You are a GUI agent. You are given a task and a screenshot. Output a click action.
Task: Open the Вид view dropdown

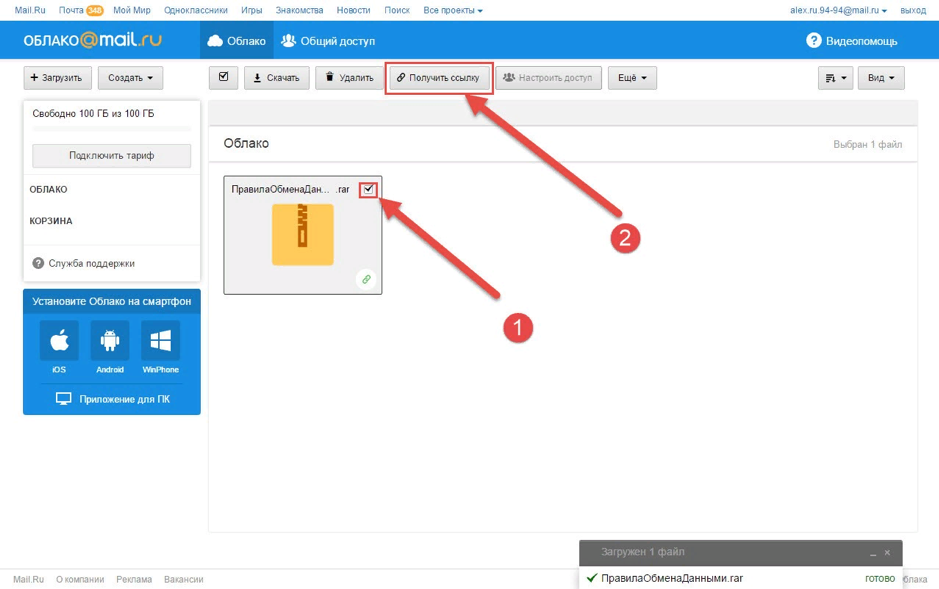(881, 78)
